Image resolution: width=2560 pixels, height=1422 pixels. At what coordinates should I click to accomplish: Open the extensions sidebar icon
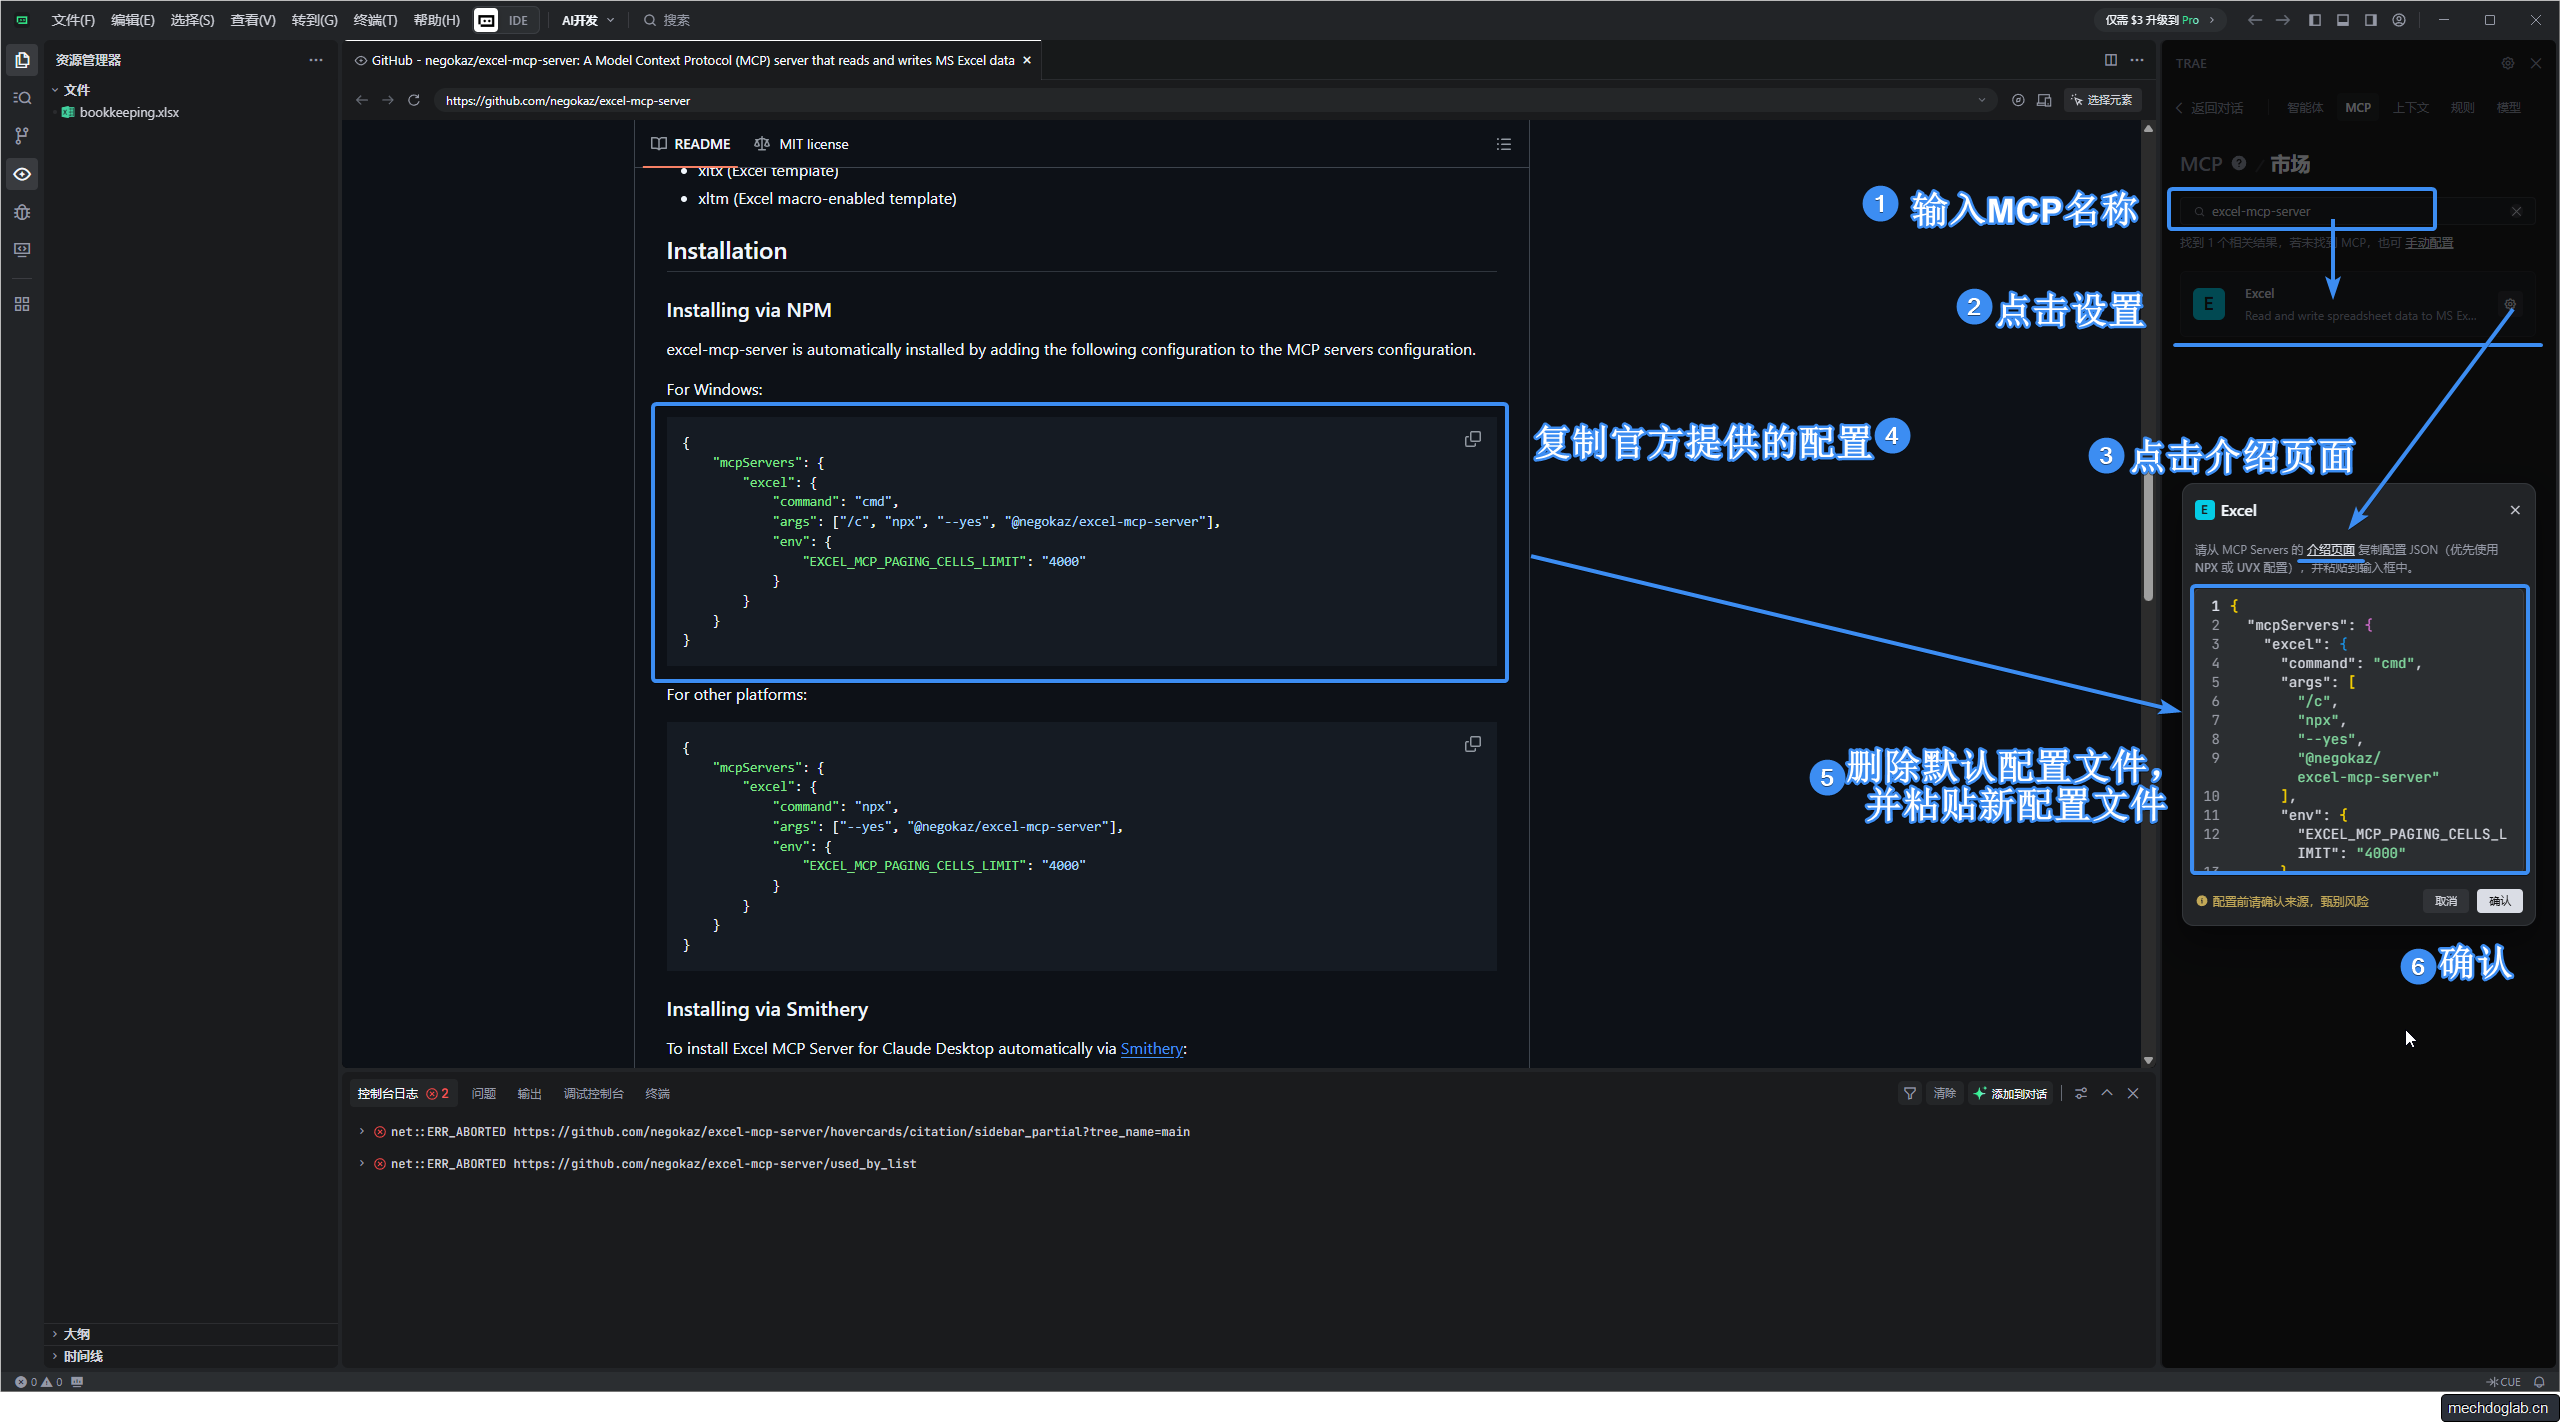(x=22, y=304)
